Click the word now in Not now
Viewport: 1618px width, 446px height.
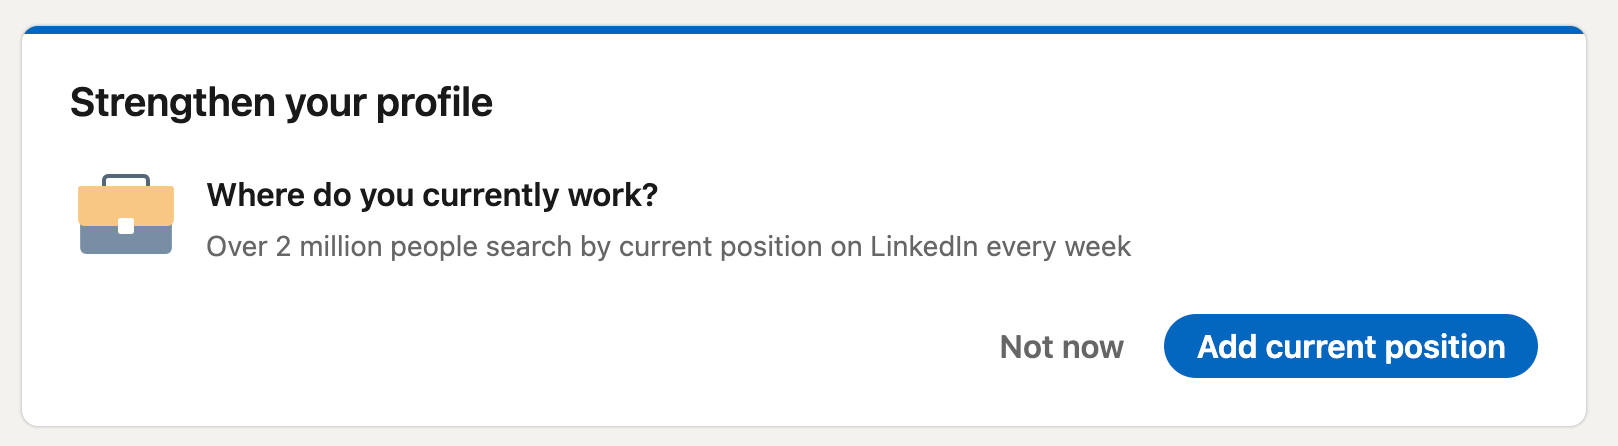pyautogui.click(x=1092, y=348)
